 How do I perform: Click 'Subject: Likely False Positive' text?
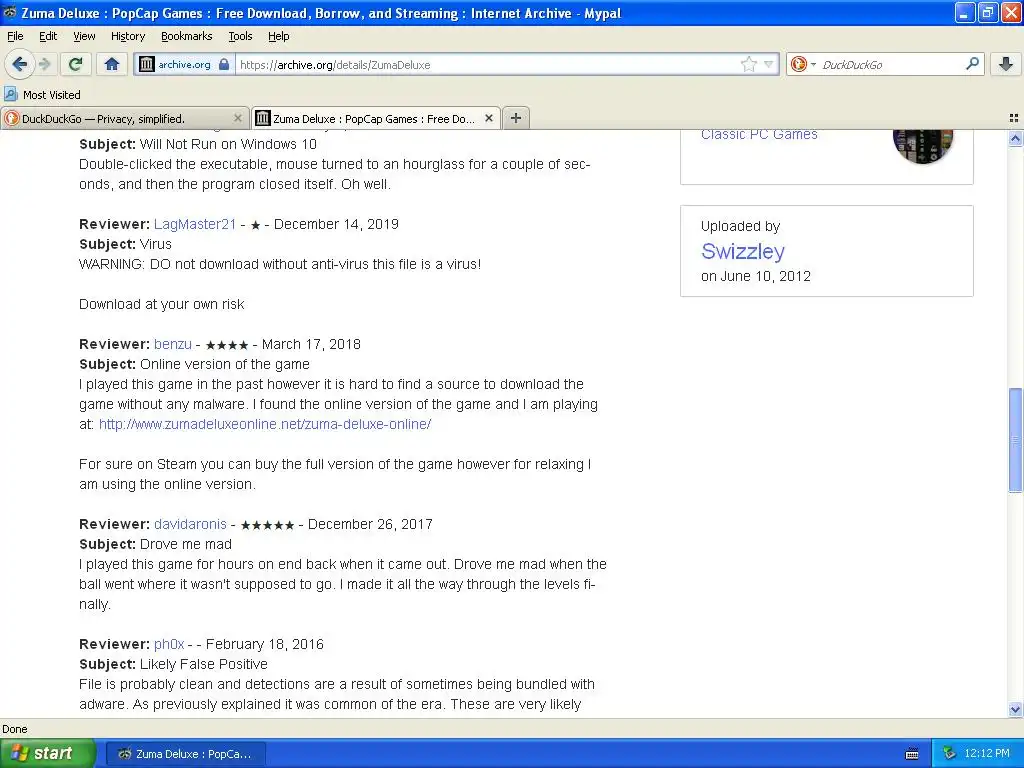173,664
